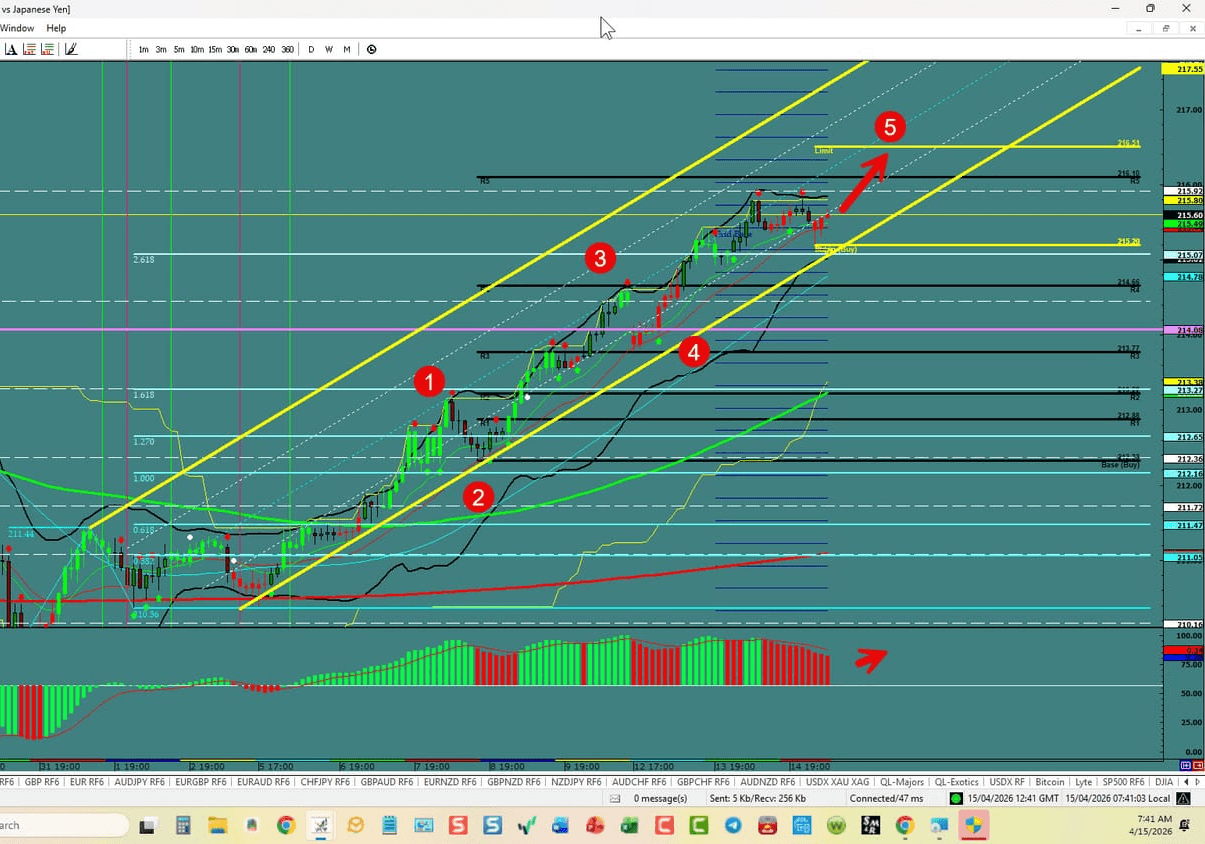The width and height of the screenshot is (1205, 844).
Task: Click the green connection status indicator
Action: coord(955,798)
